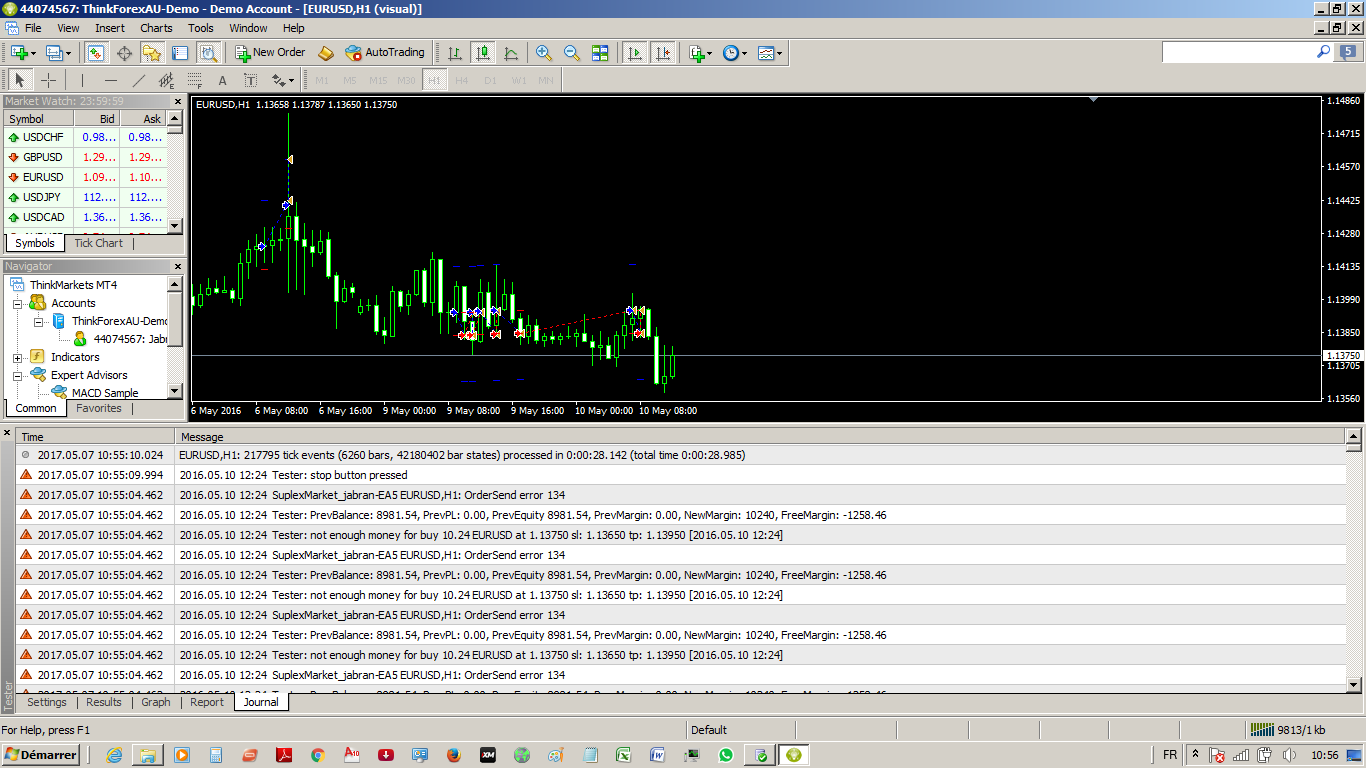Select the Equidistant Channel tool
Screen dimensions: 1366x768
[x=166, y=81]
